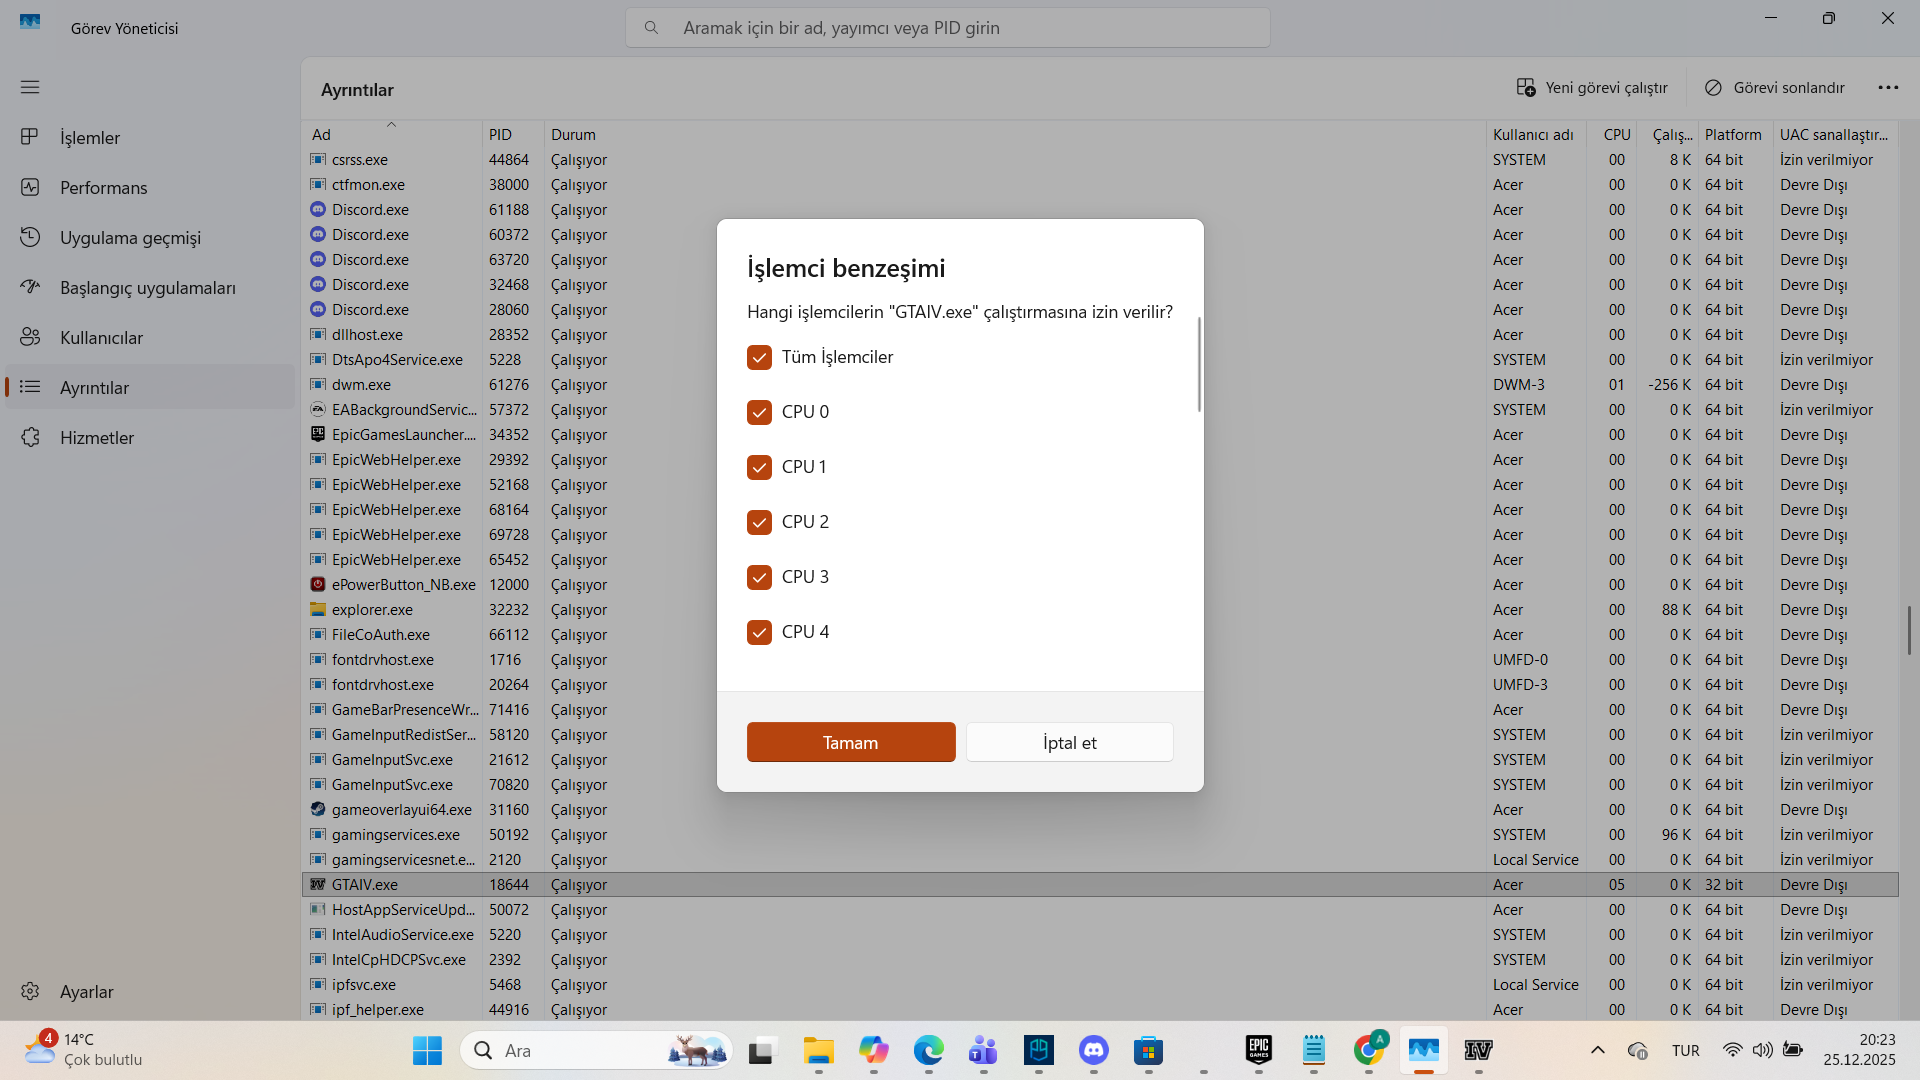Uncheck Tüm İşlemciler checkbox
Screen dimensions: 1920x1080
(x=759, y=357)
